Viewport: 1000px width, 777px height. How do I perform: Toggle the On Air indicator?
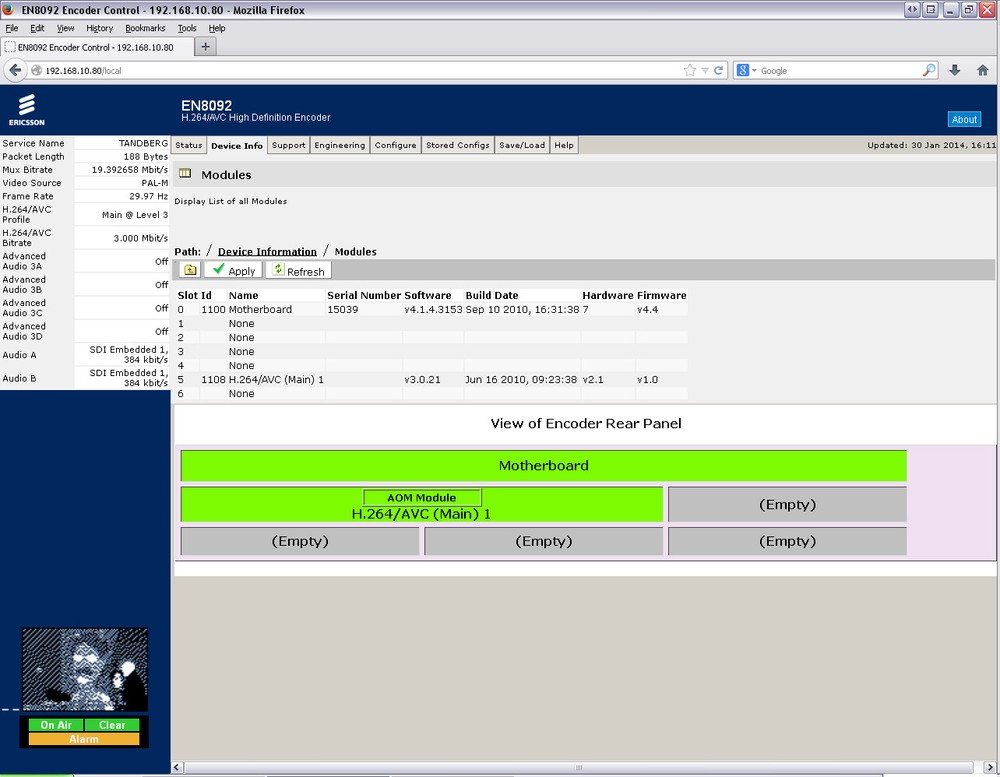[56, 724]
